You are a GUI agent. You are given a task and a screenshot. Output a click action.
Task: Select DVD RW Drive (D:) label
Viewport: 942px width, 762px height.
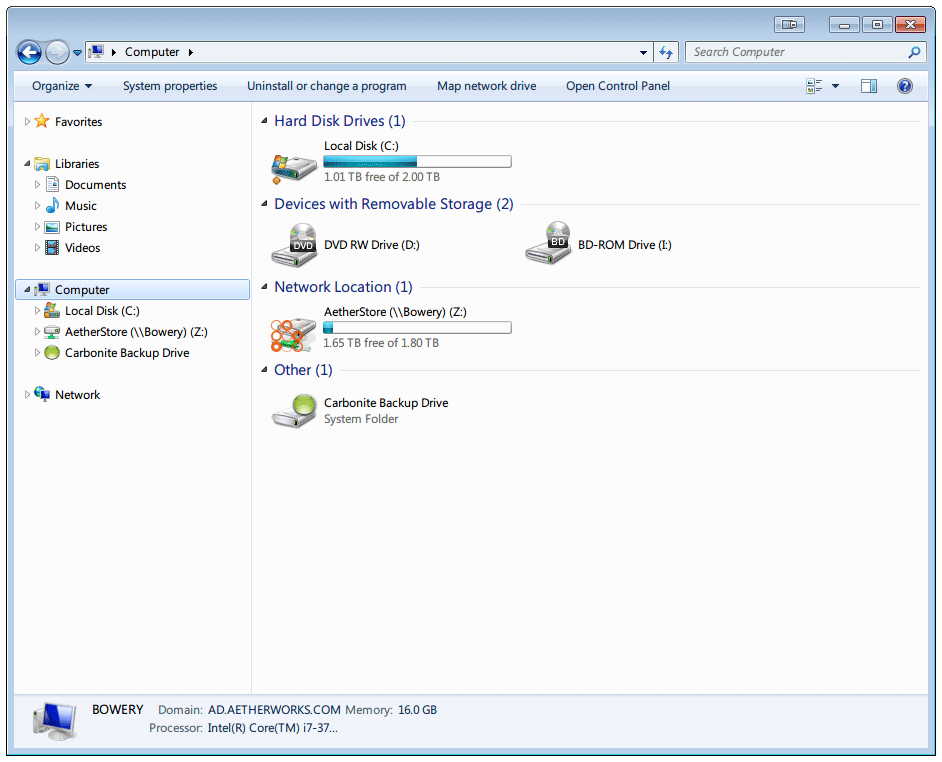(x=372, y=245)
